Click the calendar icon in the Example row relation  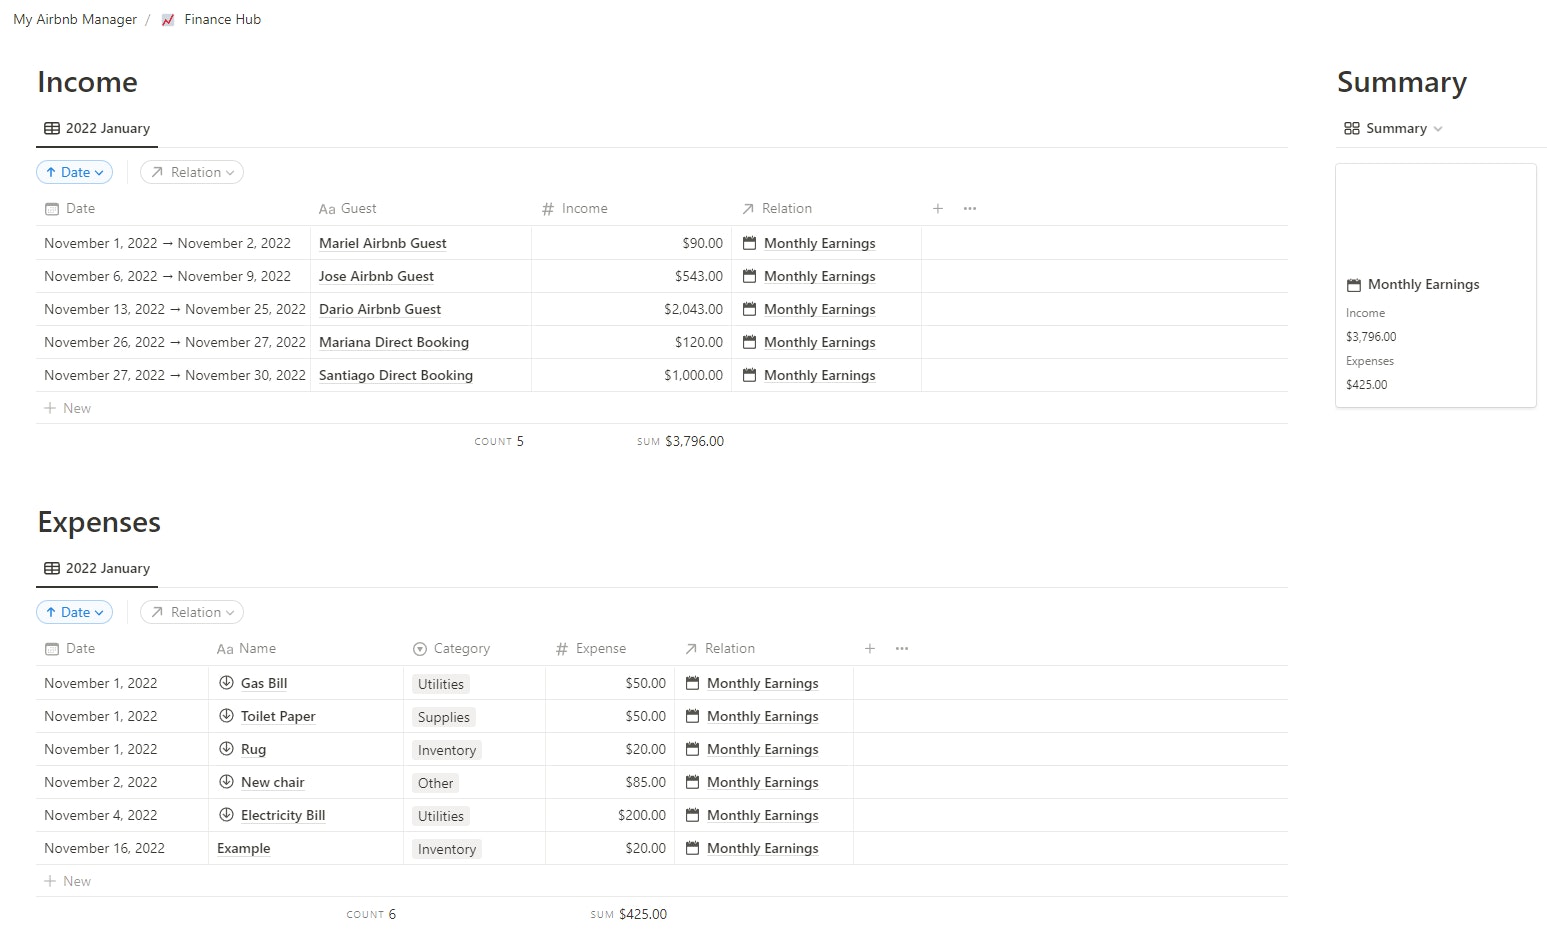(x=693, y=848)
